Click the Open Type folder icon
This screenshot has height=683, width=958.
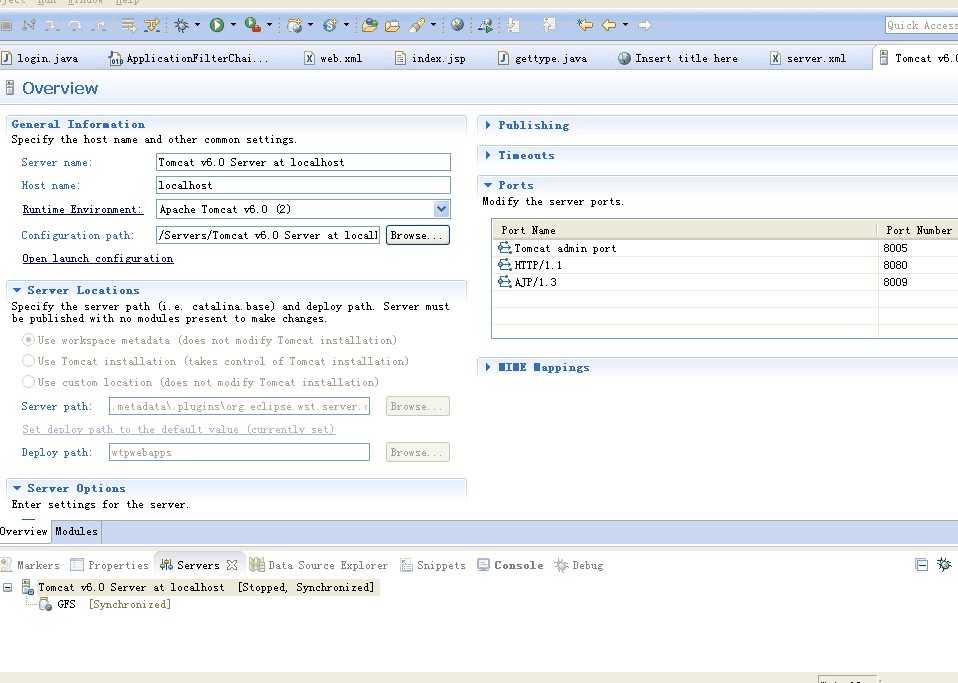369,25
